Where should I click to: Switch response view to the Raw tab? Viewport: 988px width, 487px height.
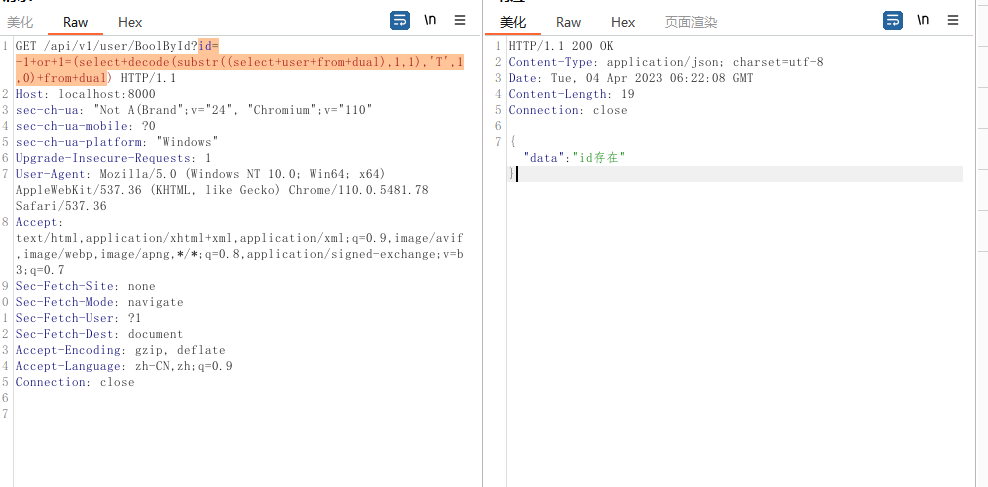click(x=568, y=22)
